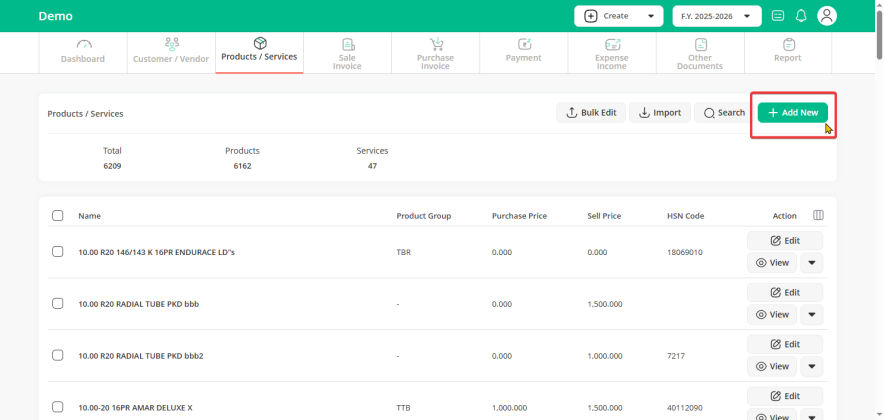The image size is (884, 420).
Task: Toggle the select-all checkbox in table header
Action: coord(58,216)
